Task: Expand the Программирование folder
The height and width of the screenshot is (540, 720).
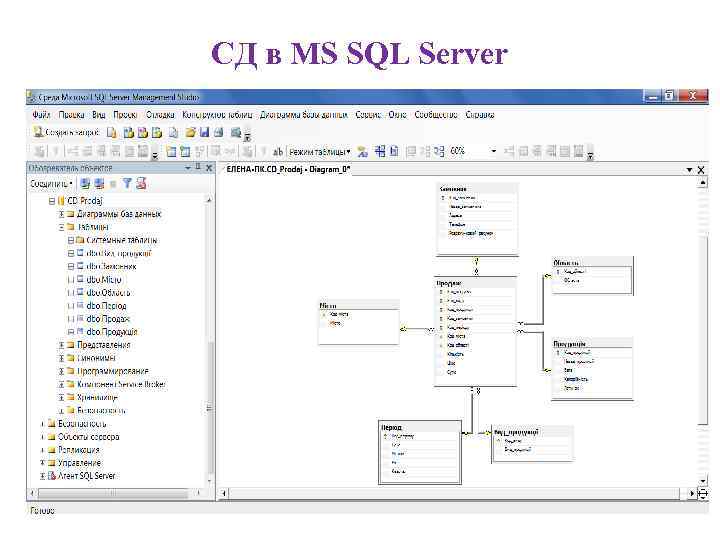Action: [61, 371]
